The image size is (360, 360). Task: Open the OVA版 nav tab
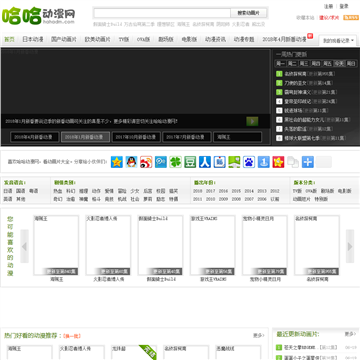coord(143,39)
